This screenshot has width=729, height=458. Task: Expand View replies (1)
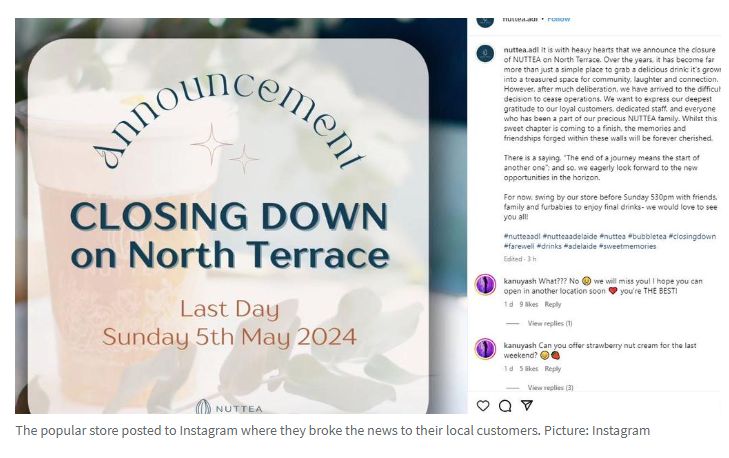(550, 323)
